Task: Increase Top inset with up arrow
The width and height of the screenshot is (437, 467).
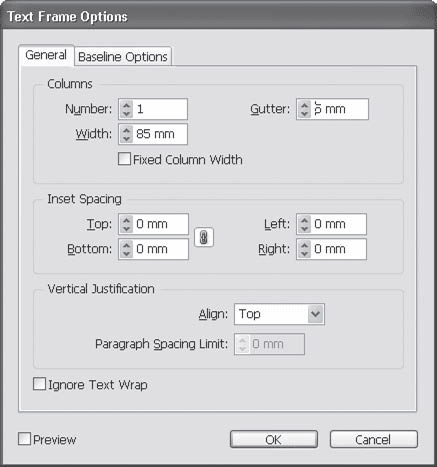Action: pos(126,220)
